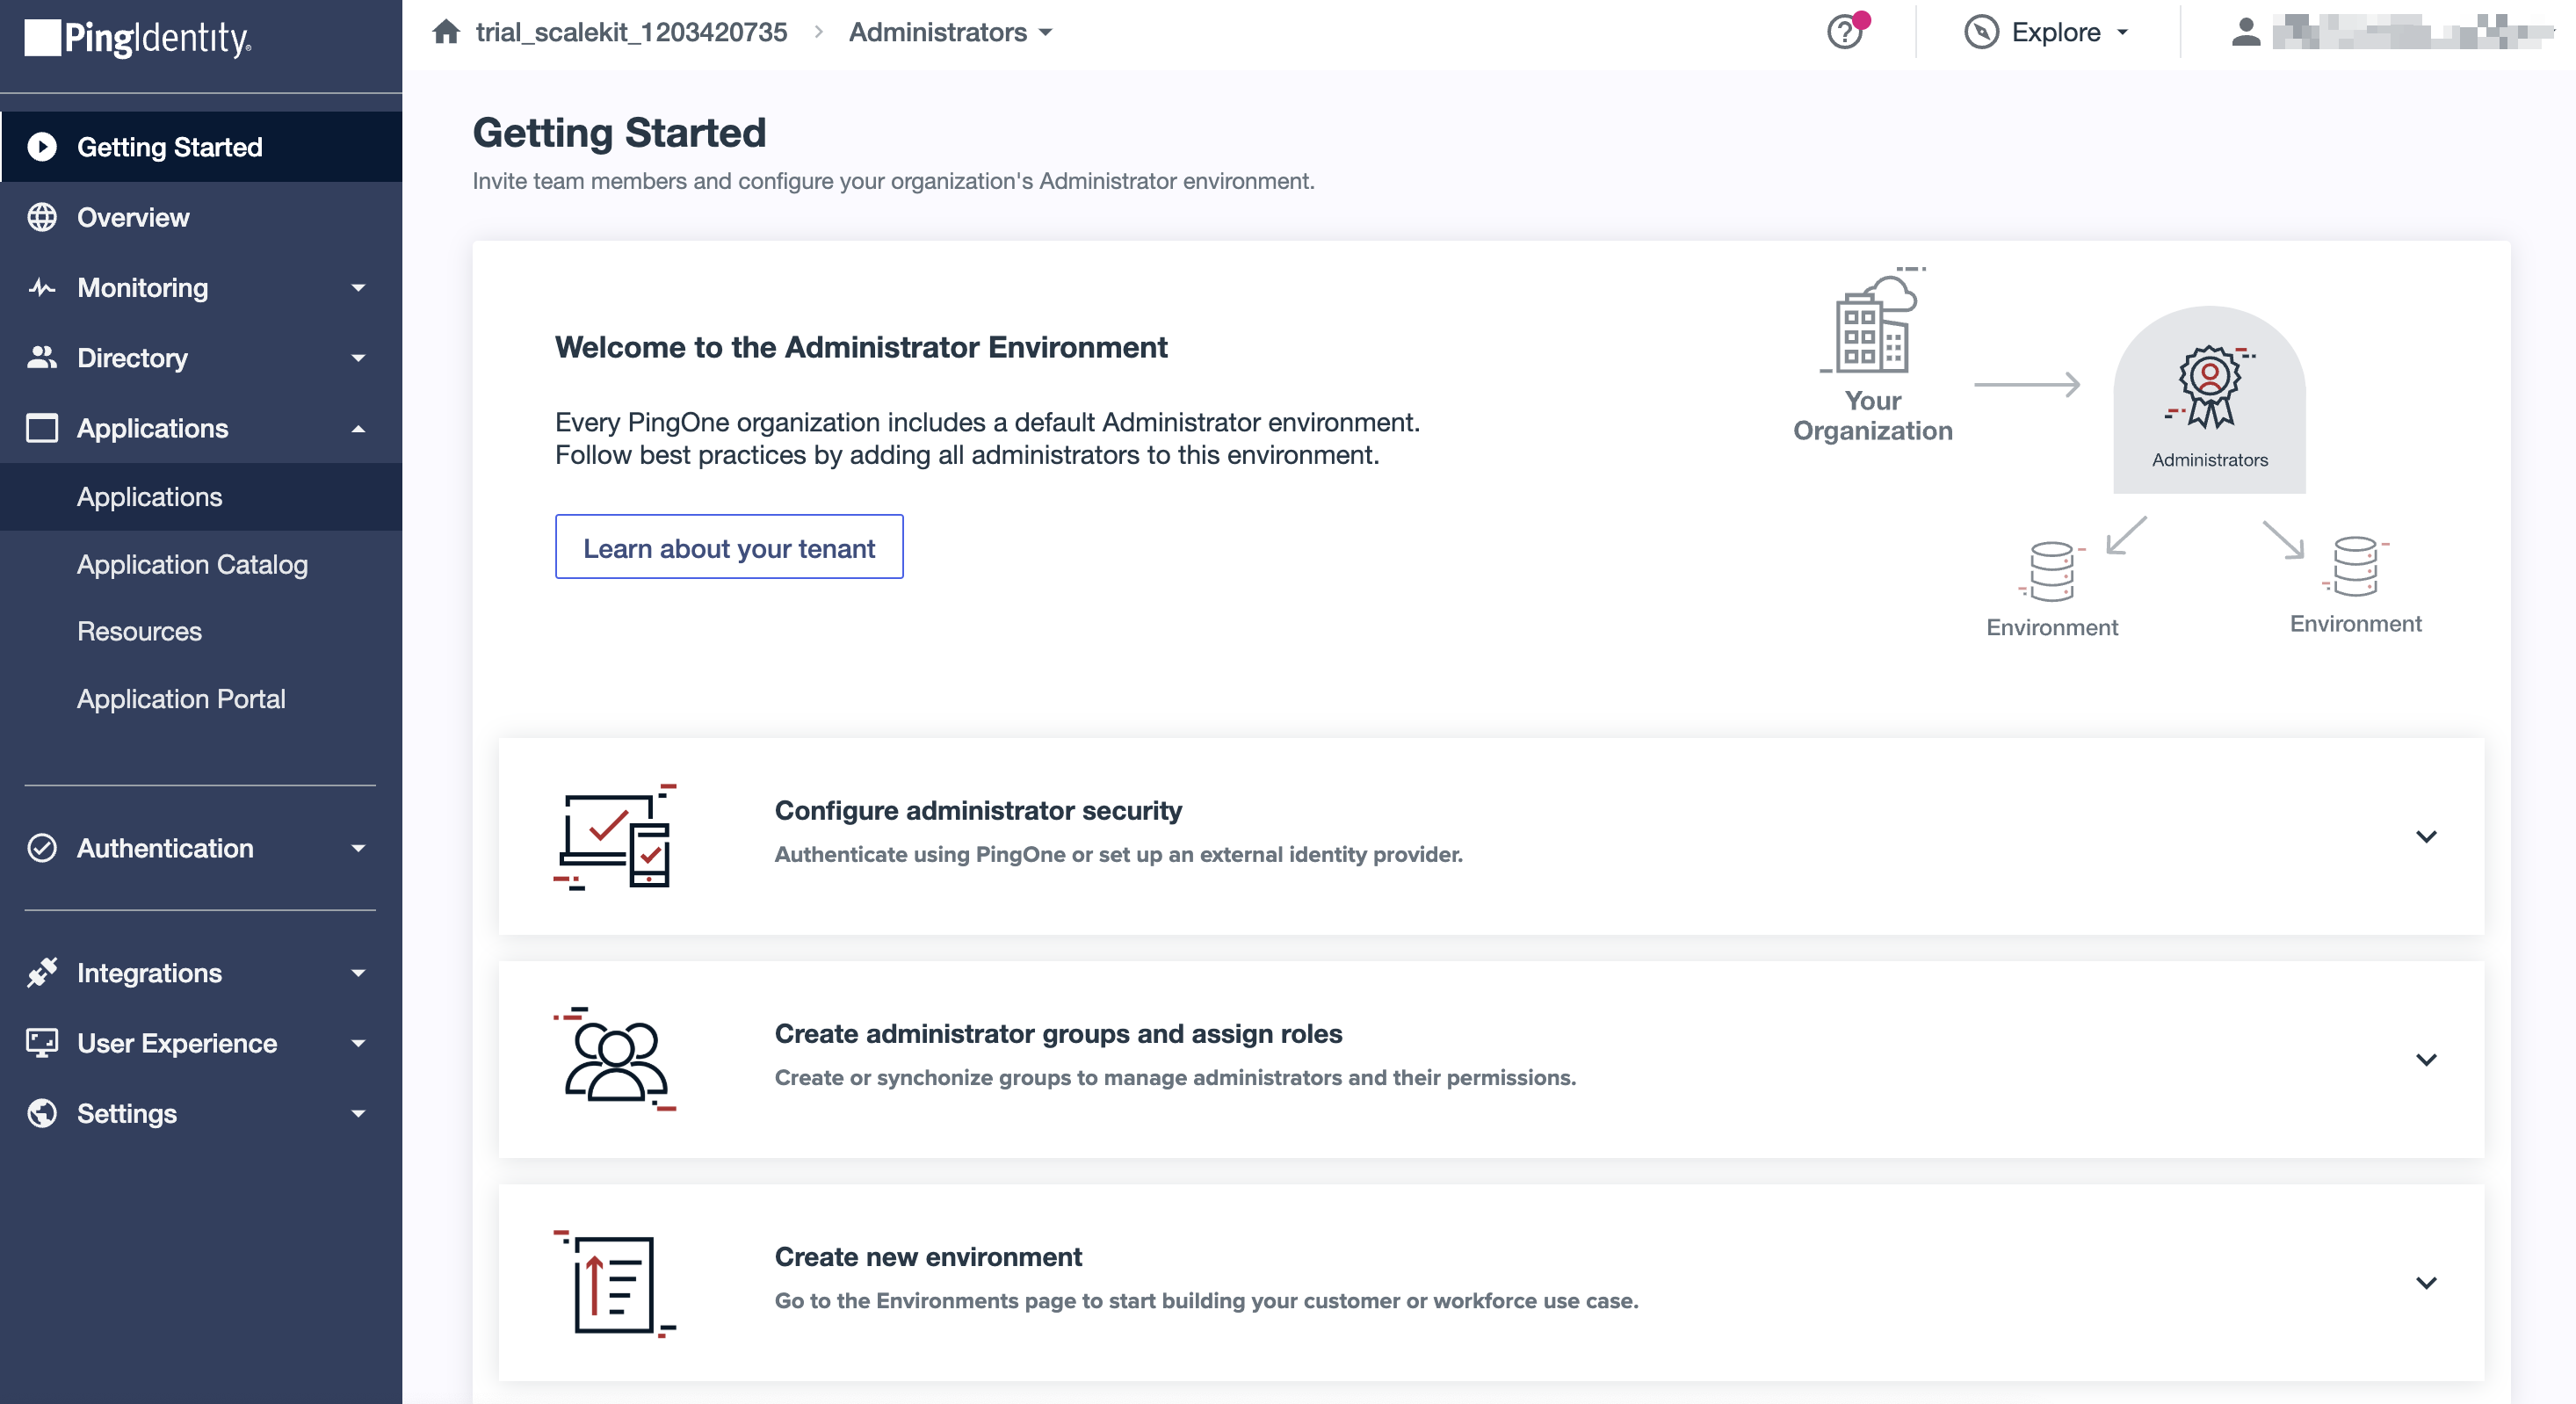Expand the Configure administrator security section
Screen dimensions: 2576x1404
(2426, 838)
